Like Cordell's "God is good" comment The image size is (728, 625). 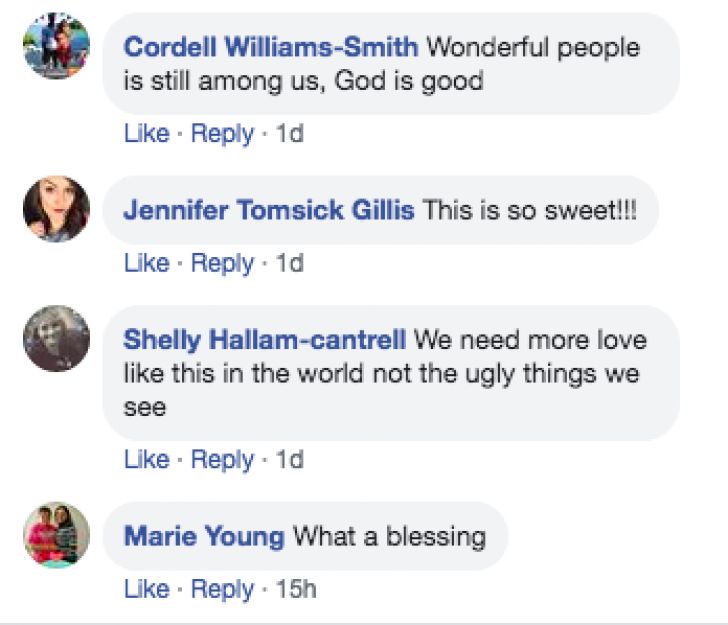(147, 134)
